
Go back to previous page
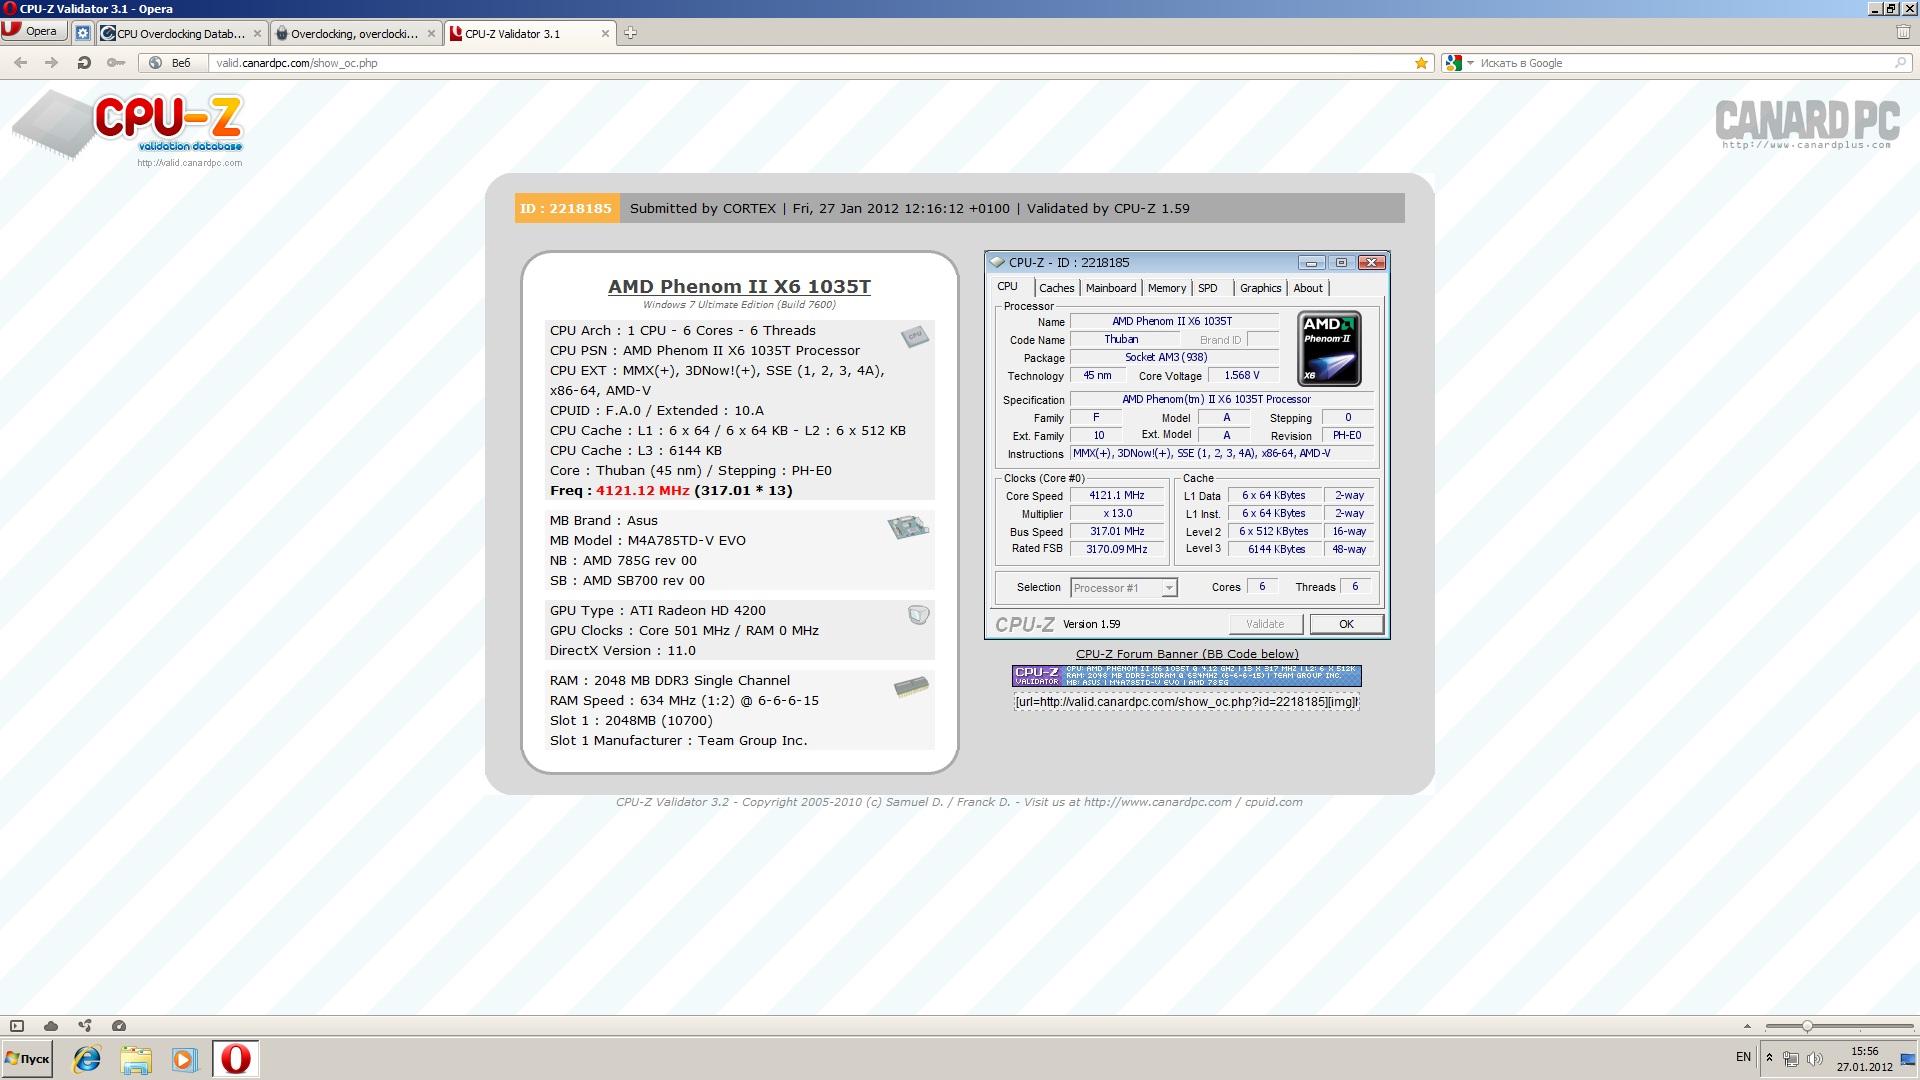[x=20, y=62]
